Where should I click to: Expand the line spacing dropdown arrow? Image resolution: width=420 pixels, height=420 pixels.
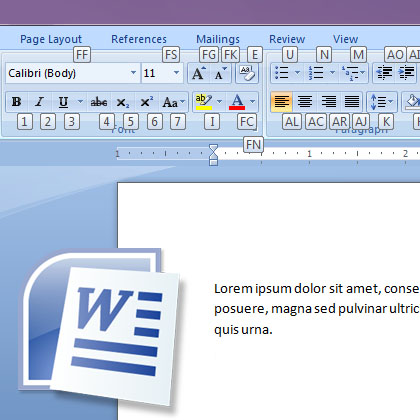click(x=391, y=101)
